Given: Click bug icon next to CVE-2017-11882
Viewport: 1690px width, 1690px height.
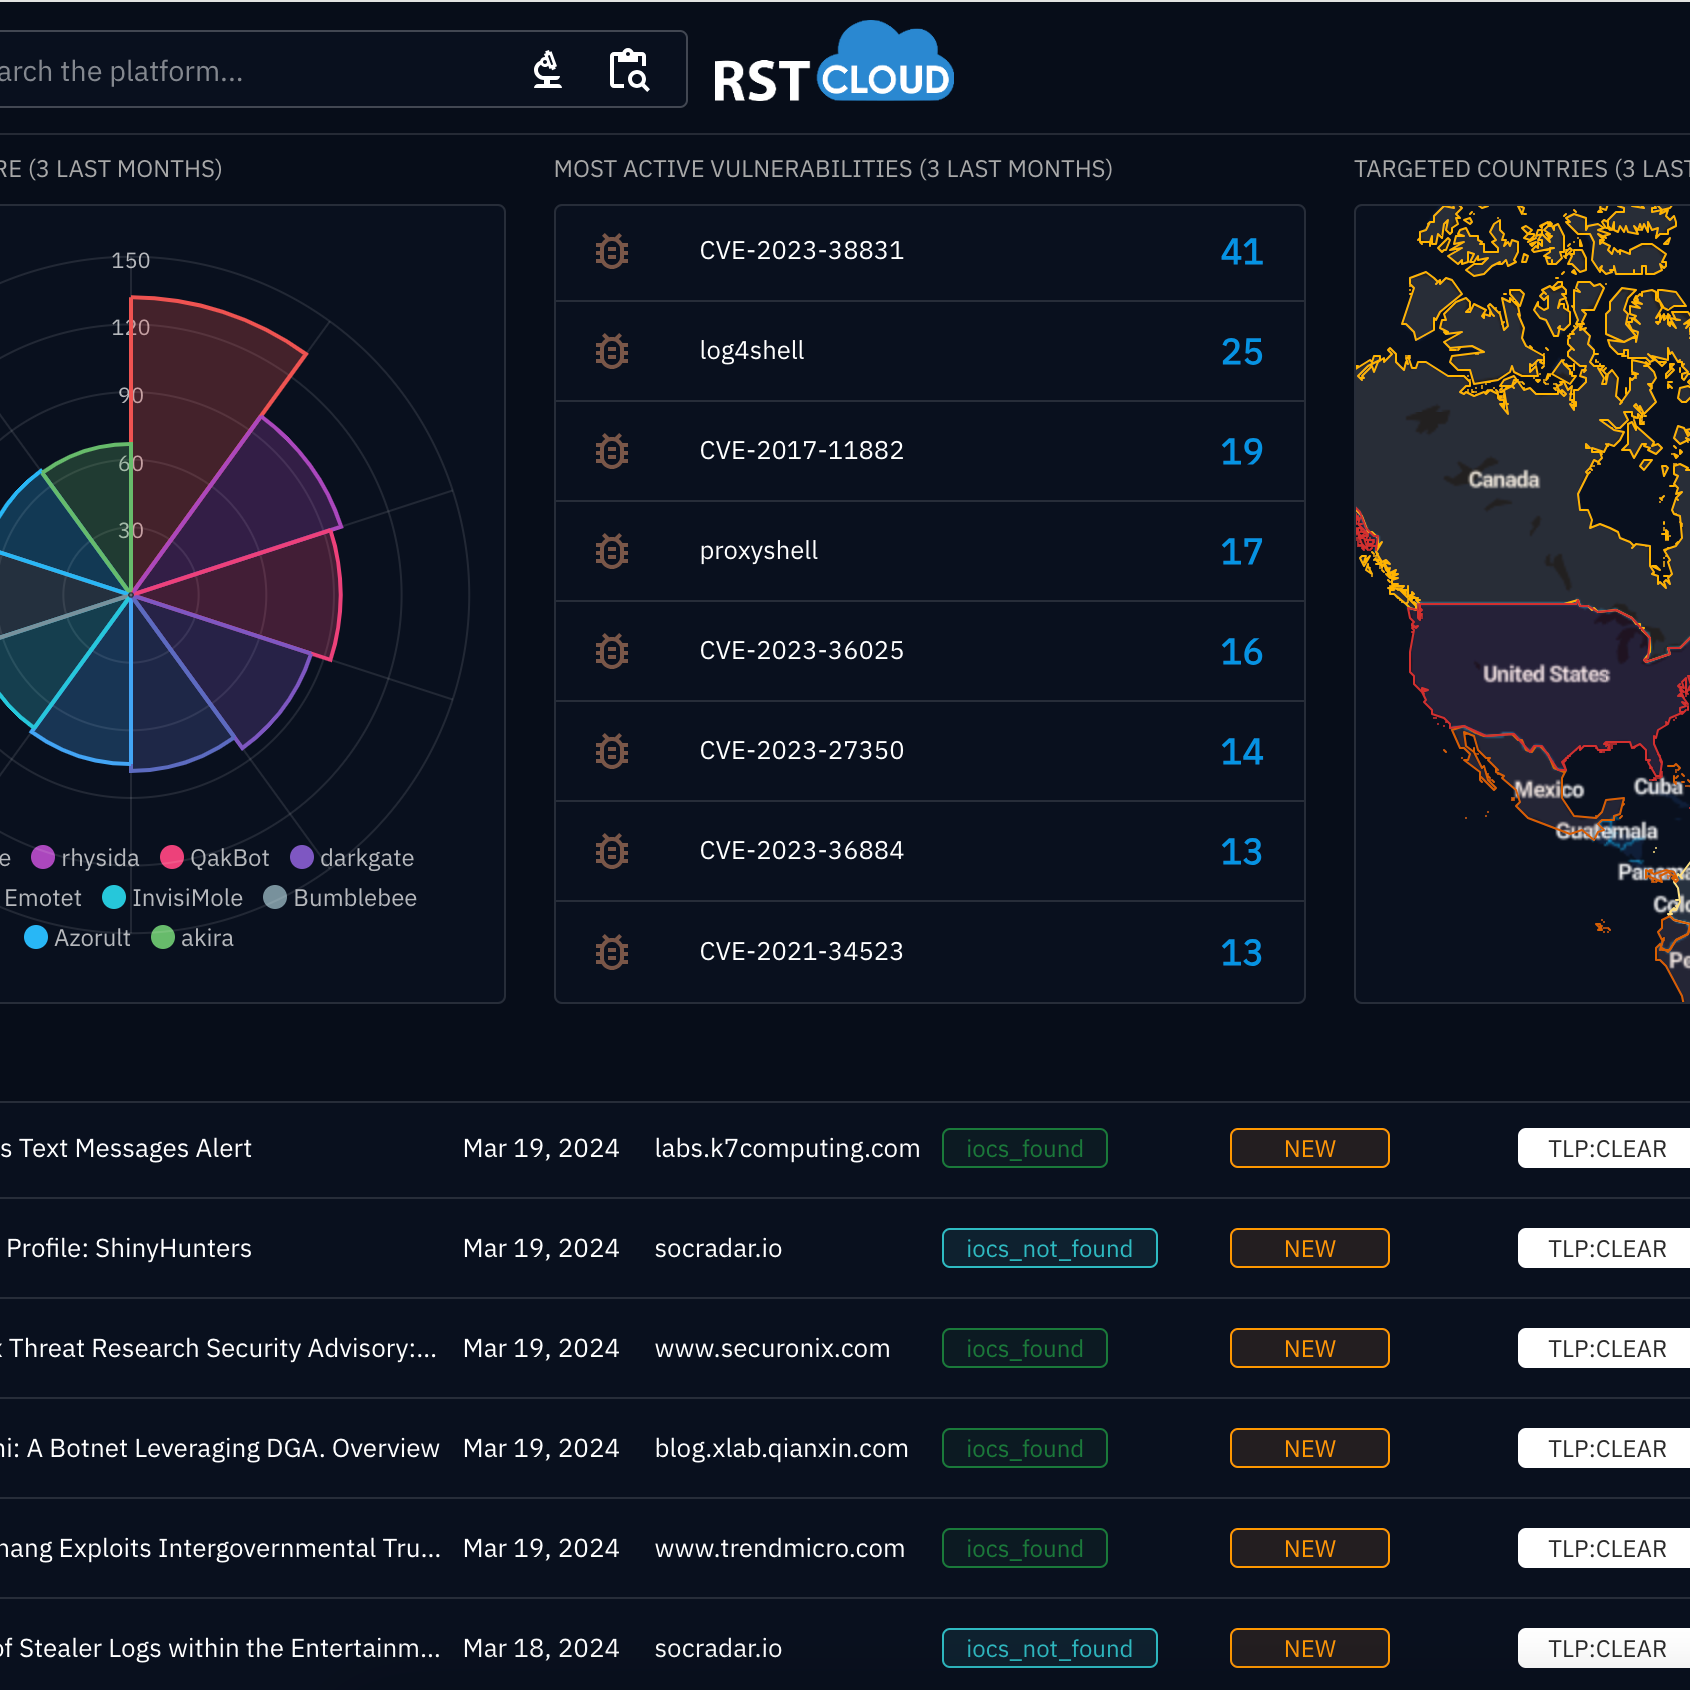Looking at the screenshot, I should tap(612, 451).
